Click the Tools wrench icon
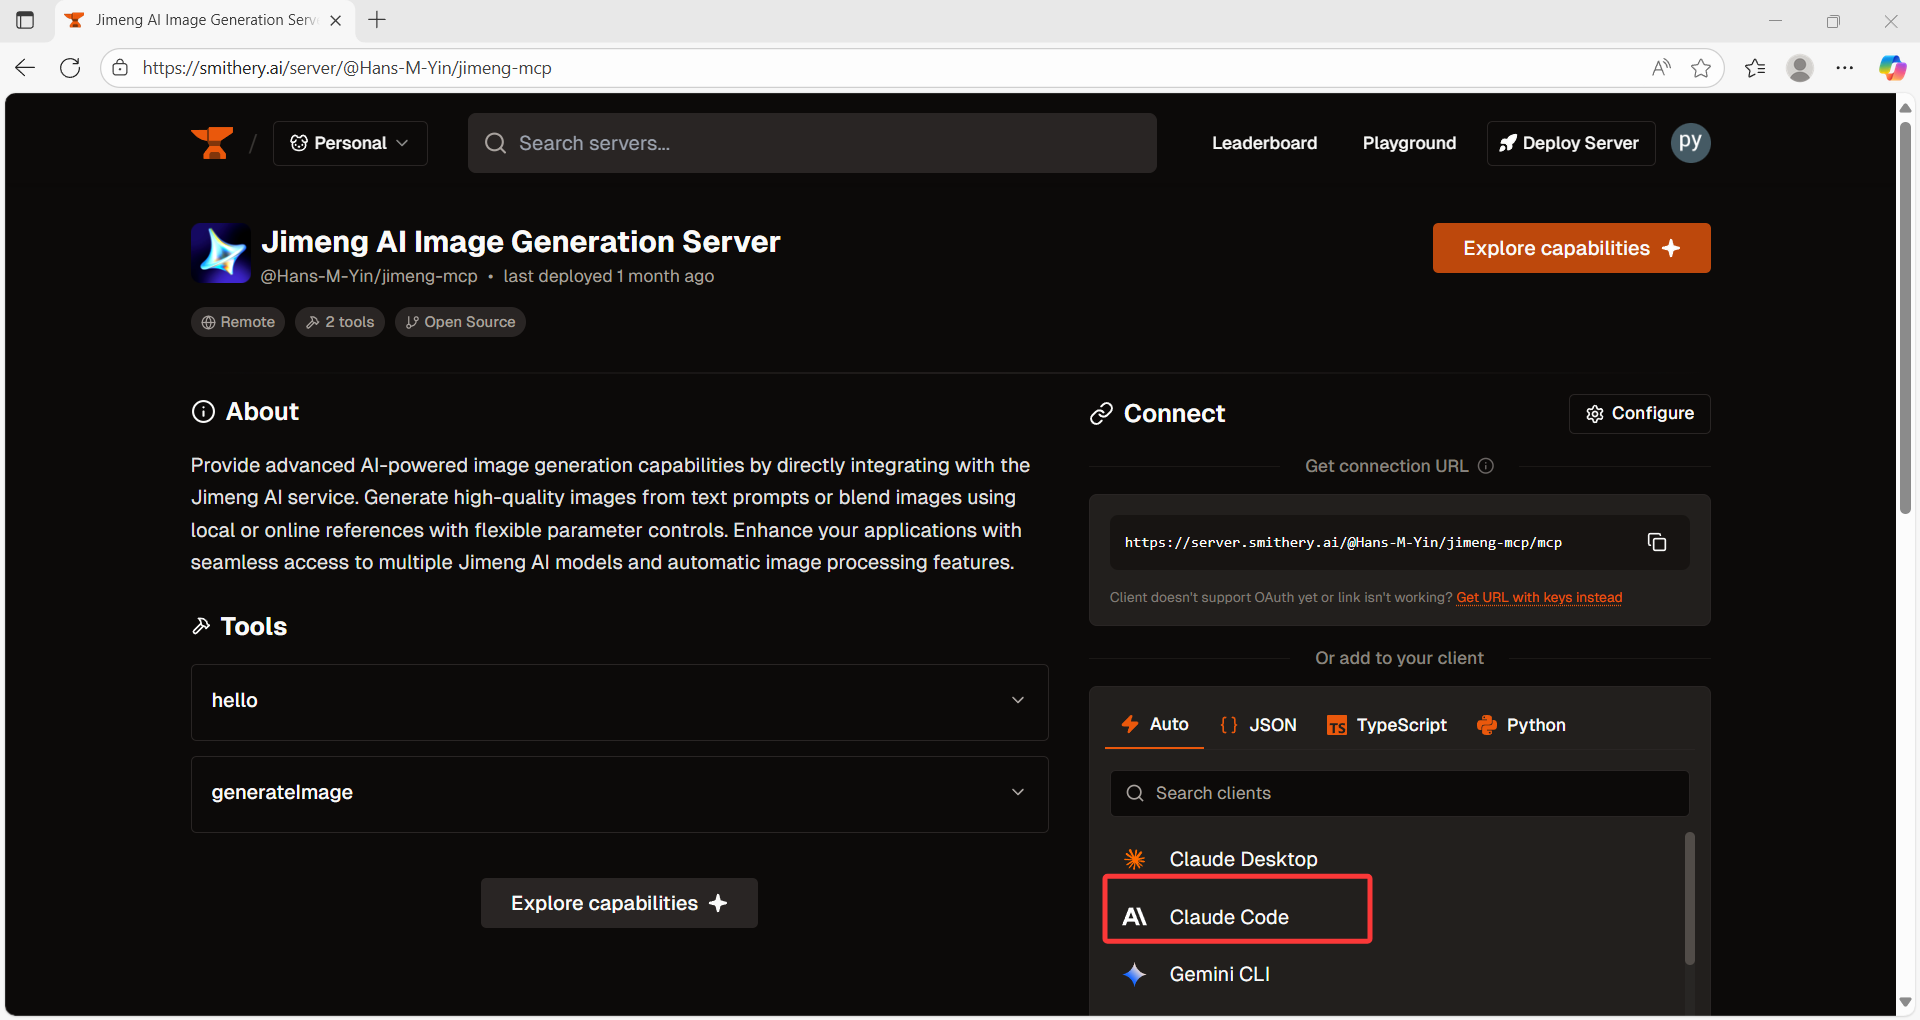 pos(201,626)
